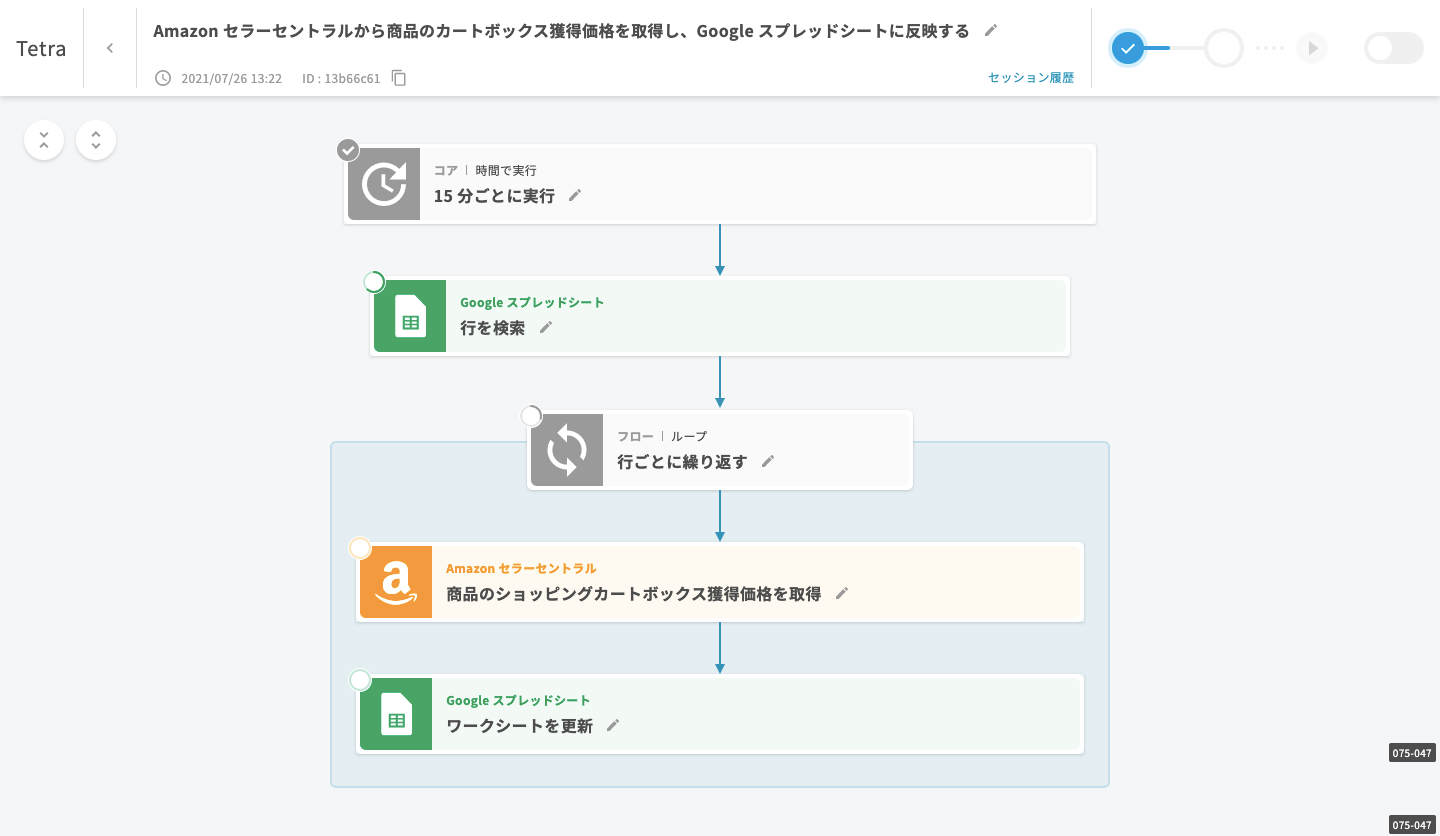The height and width of the screenshot is (836, 1440).
Task: Click the 2021/07/26 13:22 timestamp
Action: pos(232,78)
